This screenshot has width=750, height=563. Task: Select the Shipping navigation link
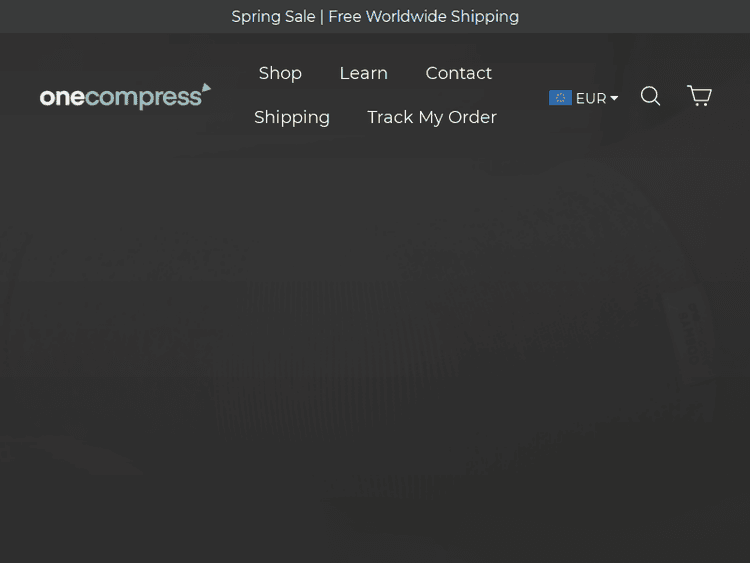click(292, 117)
